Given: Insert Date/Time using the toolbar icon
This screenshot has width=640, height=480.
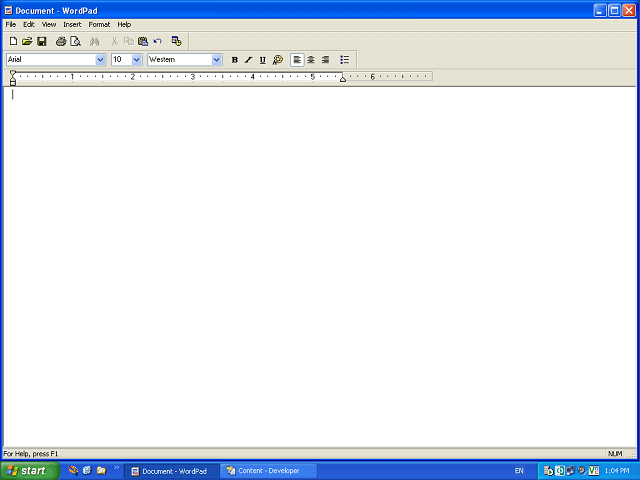Looking at the screenshot, I should 176,41.
